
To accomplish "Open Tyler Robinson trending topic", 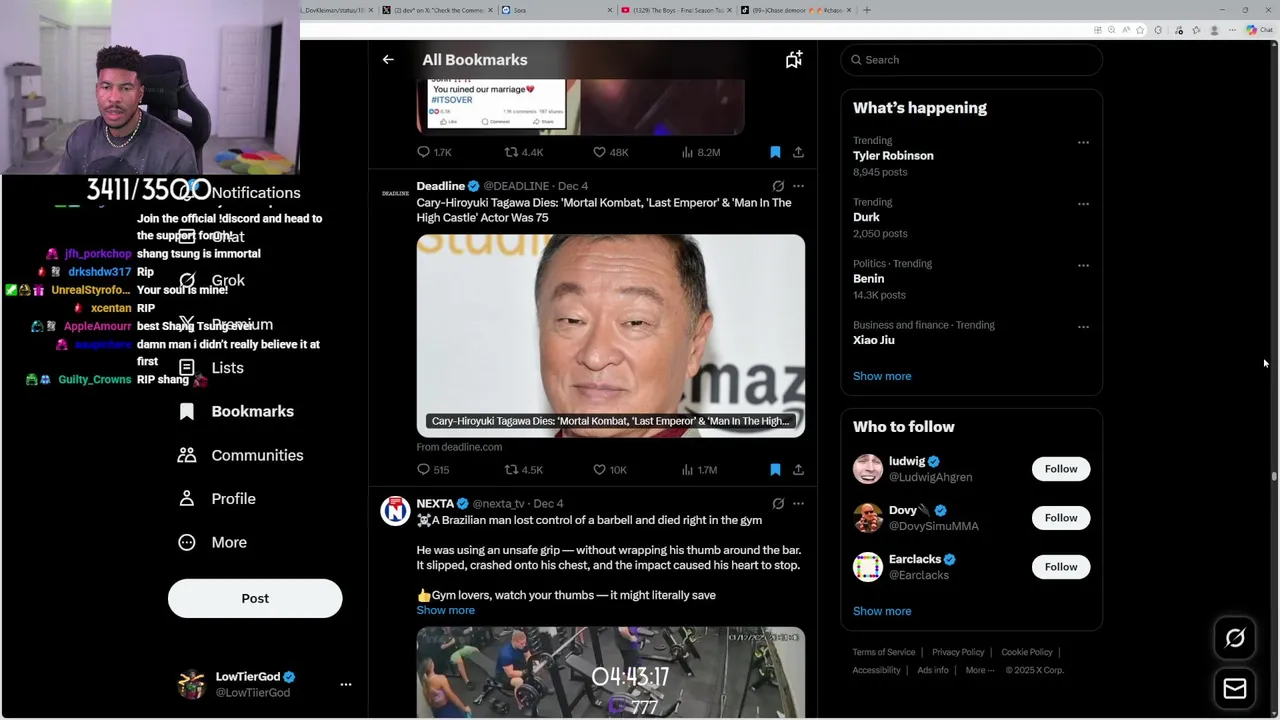I will pos(893,156).
